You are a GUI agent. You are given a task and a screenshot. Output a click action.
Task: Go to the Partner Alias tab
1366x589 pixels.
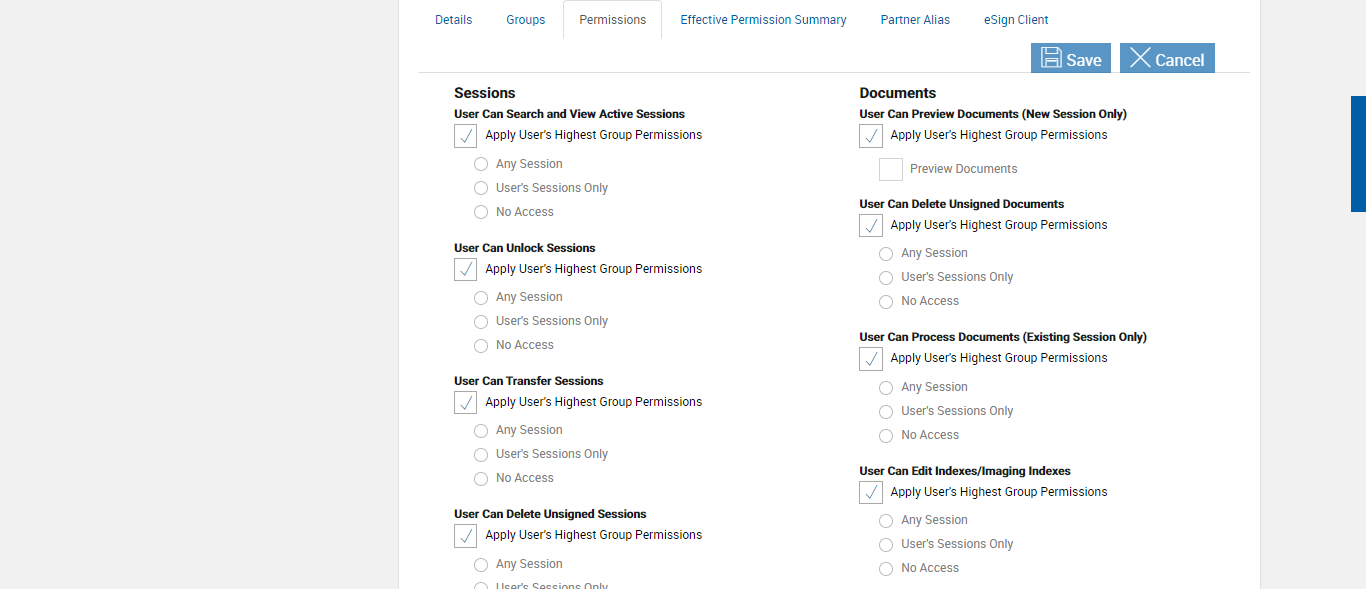click(x=915, y=20)
